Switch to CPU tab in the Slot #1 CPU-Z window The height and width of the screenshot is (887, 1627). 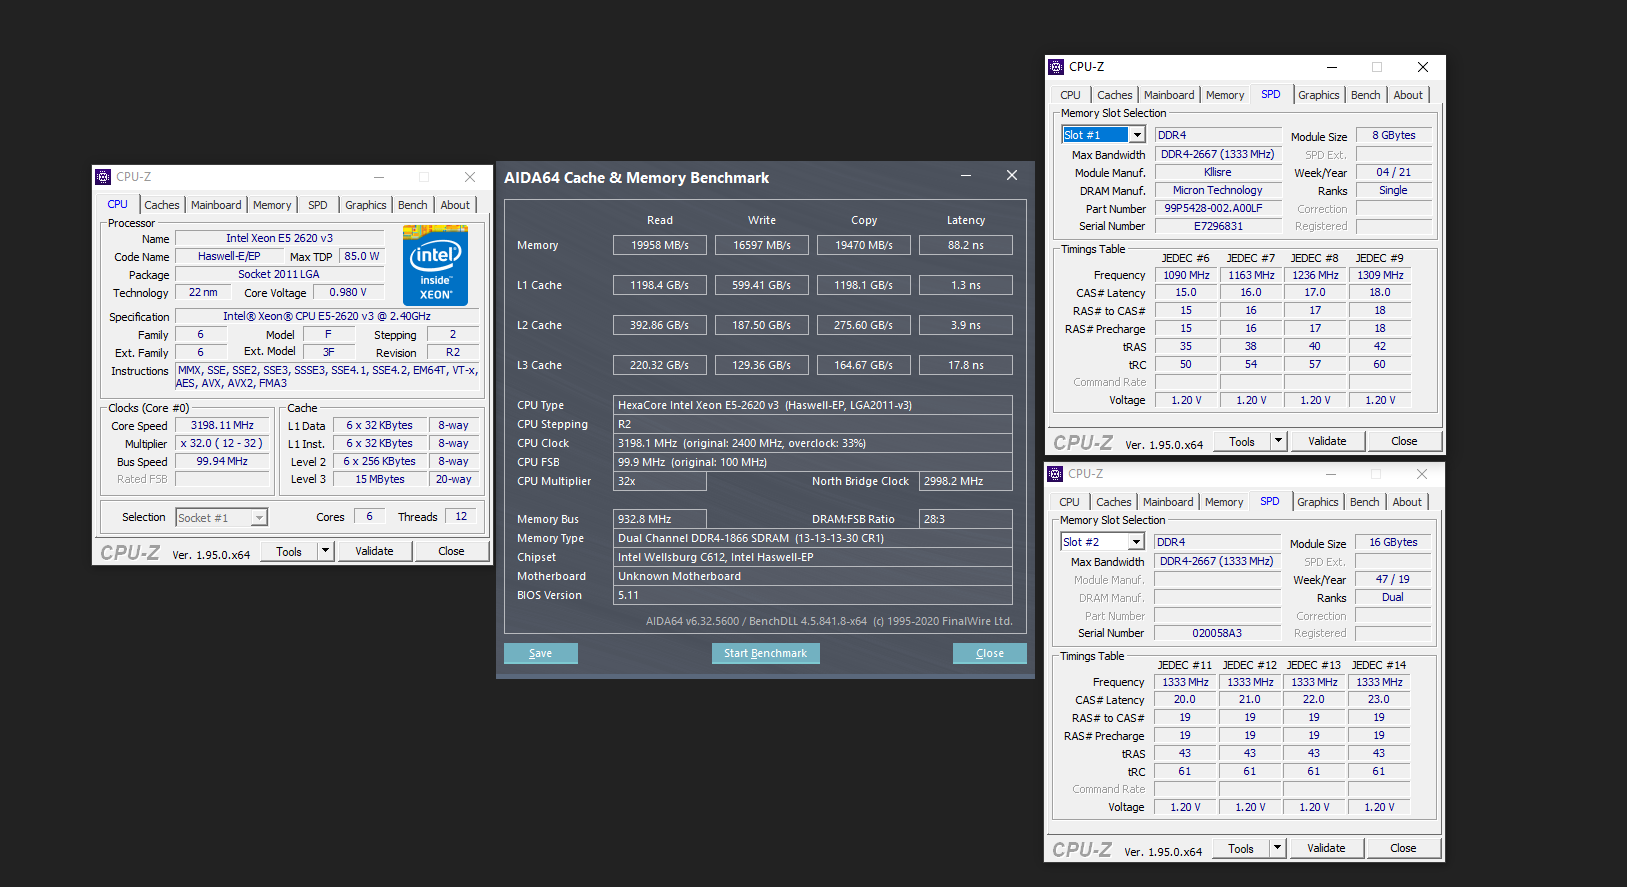tap(1071, 95)
